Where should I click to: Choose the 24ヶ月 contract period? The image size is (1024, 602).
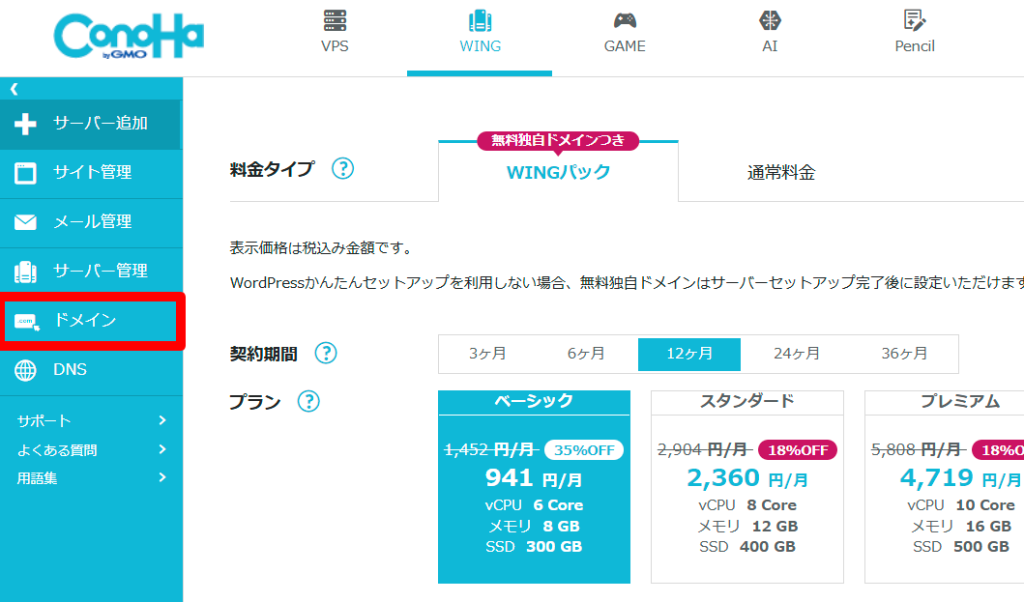[796, 354]
